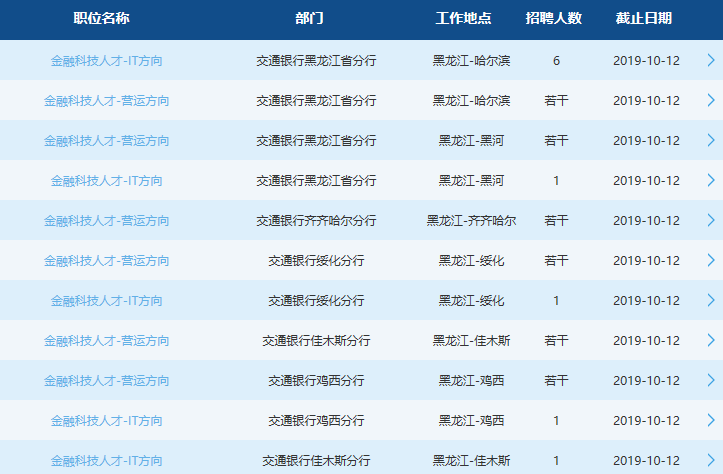
Task: Expand the chevron arrow on the 鸡西 IT方向 row
Action: click(711, 420)
